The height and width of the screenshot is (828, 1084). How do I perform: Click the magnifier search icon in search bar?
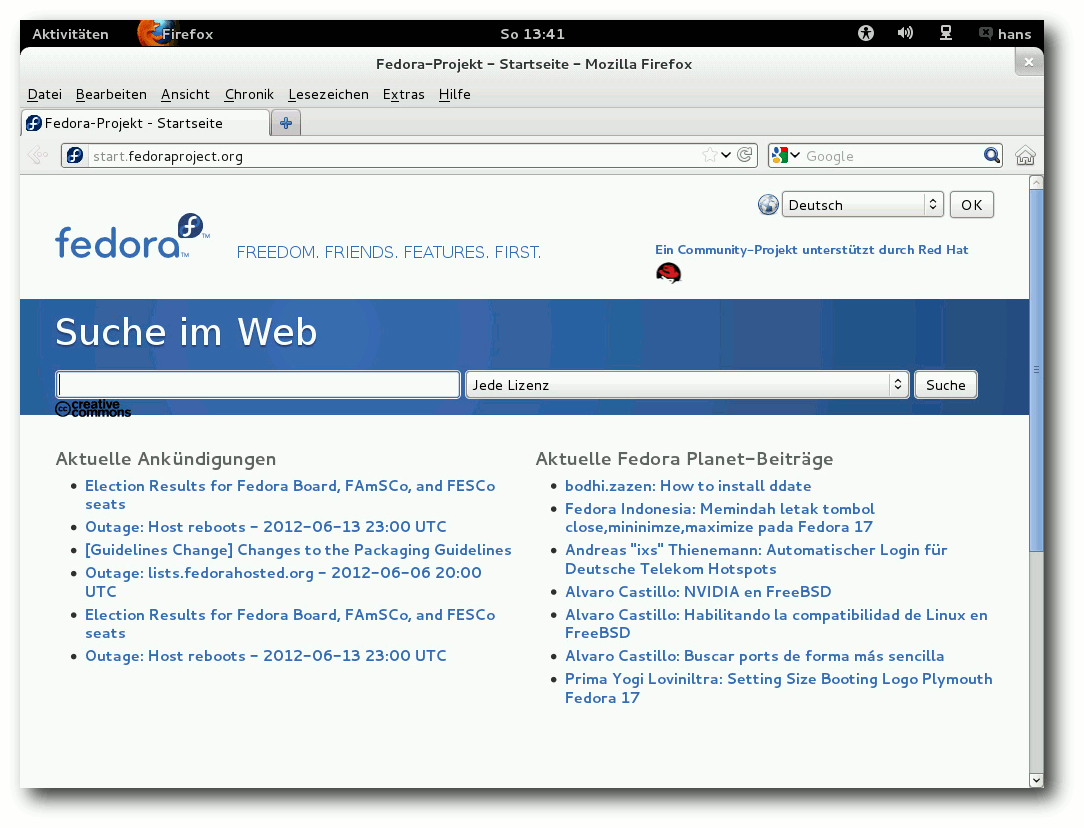(991, 156)
